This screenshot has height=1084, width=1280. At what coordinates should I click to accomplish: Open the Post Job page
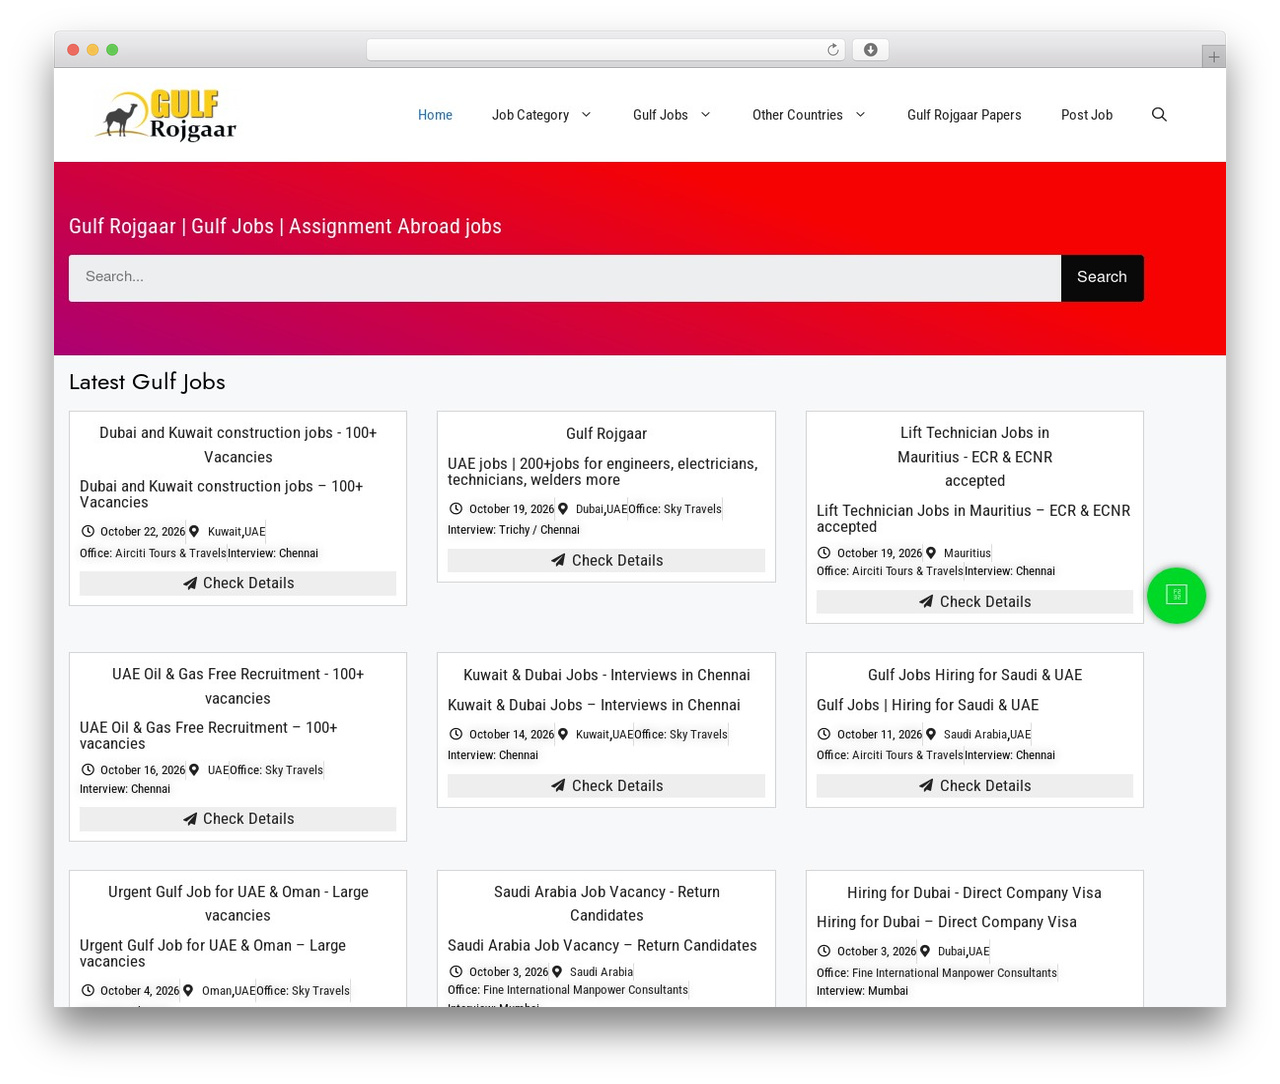(1087, 115)
